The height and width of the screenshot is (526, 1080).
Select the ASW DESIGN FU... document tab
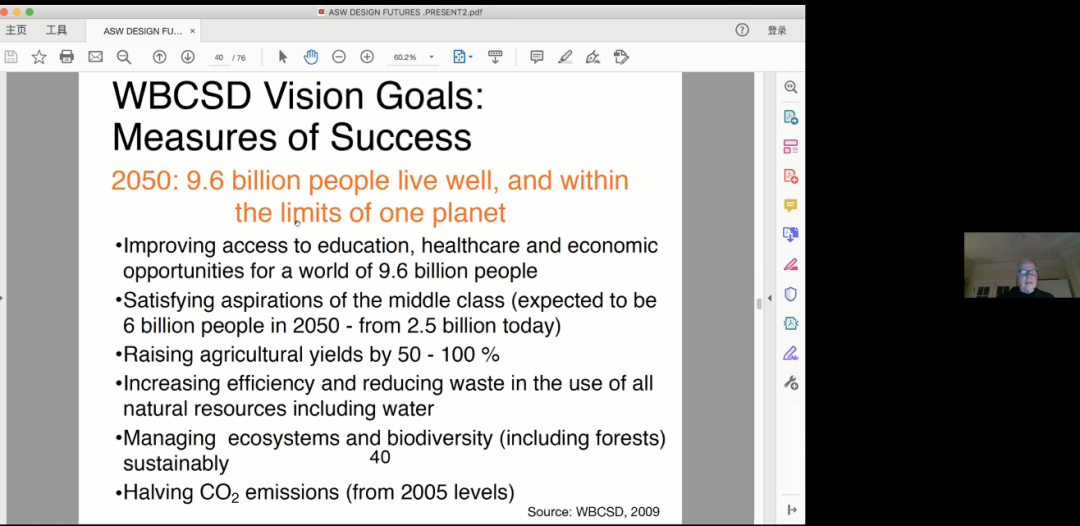(143, 31)
